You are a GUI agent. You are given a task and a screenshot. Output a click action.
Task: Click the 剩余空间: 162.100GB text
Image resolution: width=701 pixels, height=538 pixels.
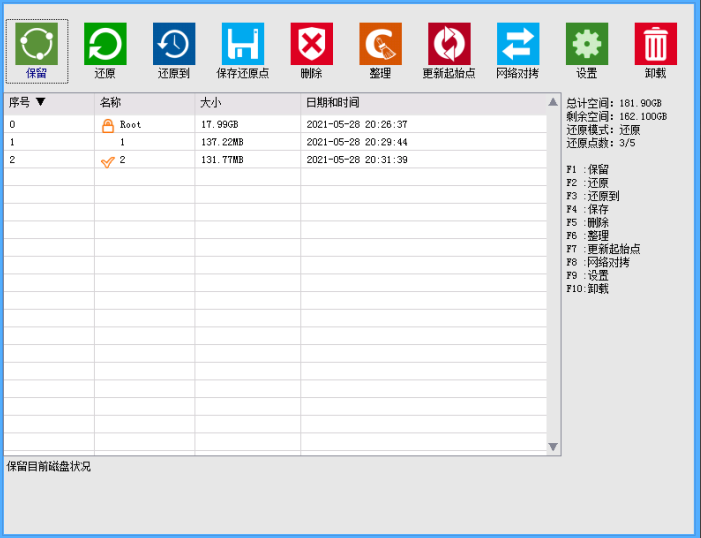pyautogui.click(x=617, y=117)
